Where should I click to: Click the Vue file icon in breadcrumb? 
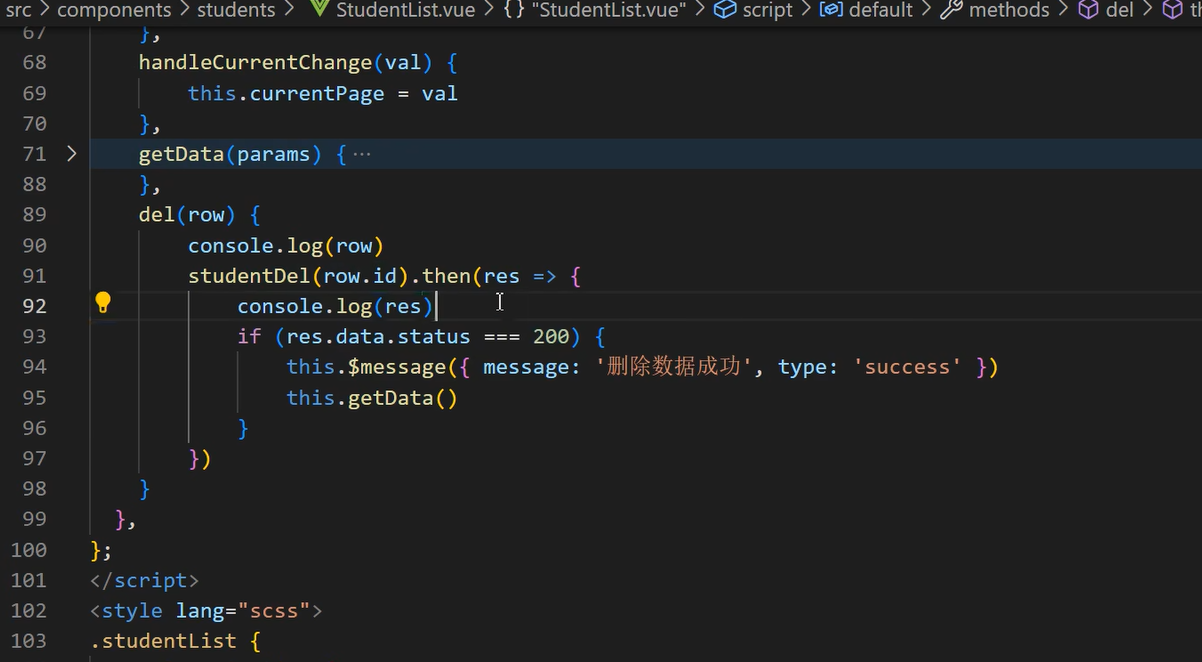319,10
